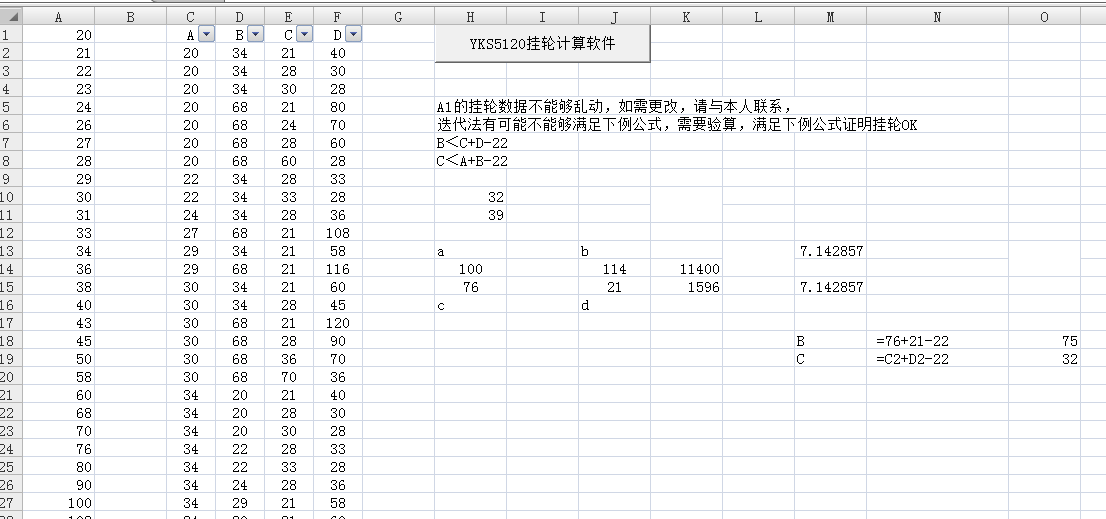Select cell with text 'A1的挂轮数据不能够乱动'
Image resolution: width=1106 pixels, height=519 pixels.
(614, 106)
